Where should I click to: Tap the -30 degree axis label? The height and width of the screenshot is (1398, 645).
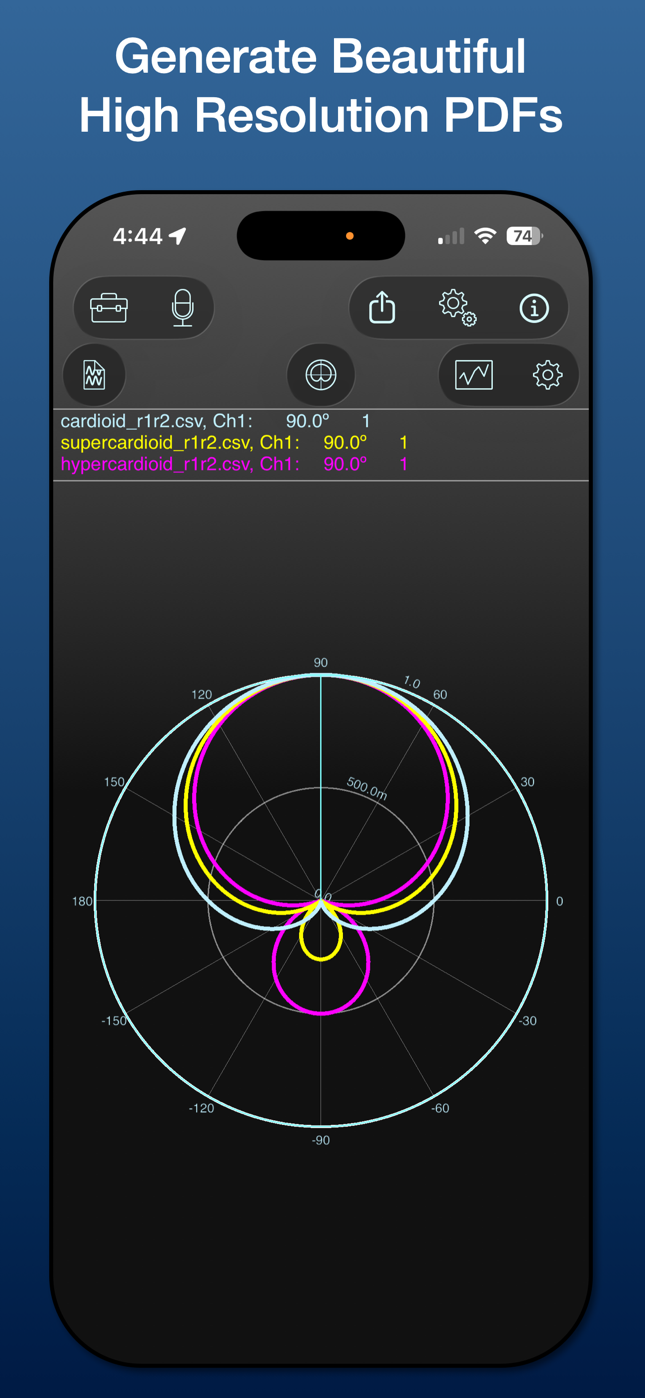(x=527, y=1020)
